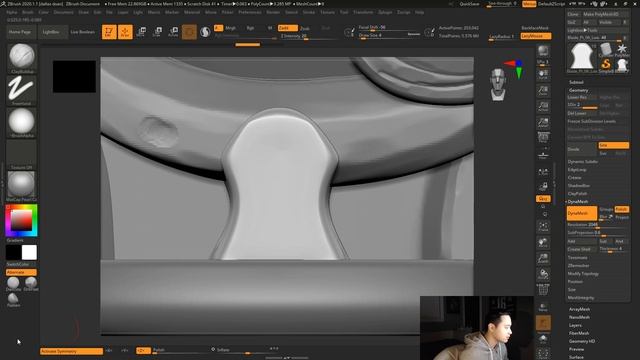Toggle the Alternate color button
The image size is (640, 360).
[21, 272]
